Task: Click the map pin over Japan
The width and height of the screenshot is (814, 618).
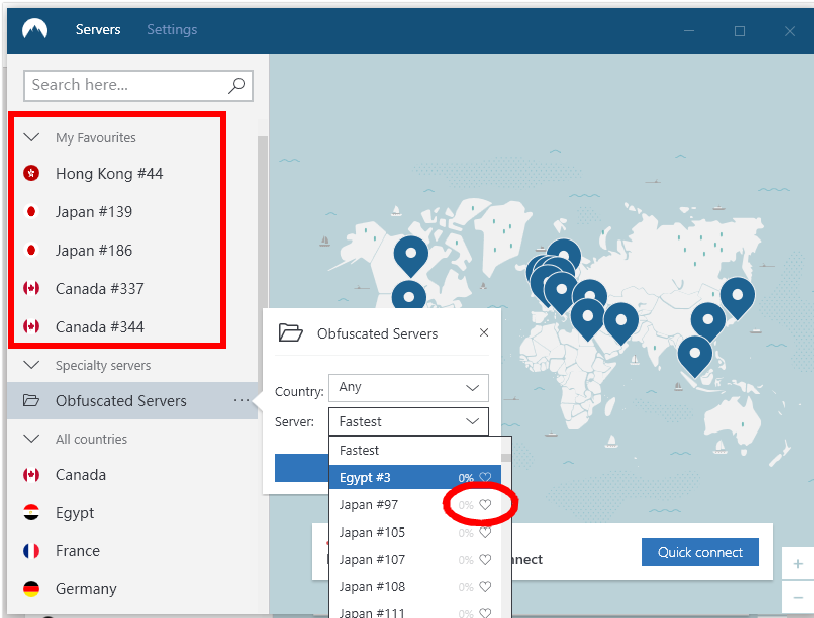Action: click(x=737, y=294)
